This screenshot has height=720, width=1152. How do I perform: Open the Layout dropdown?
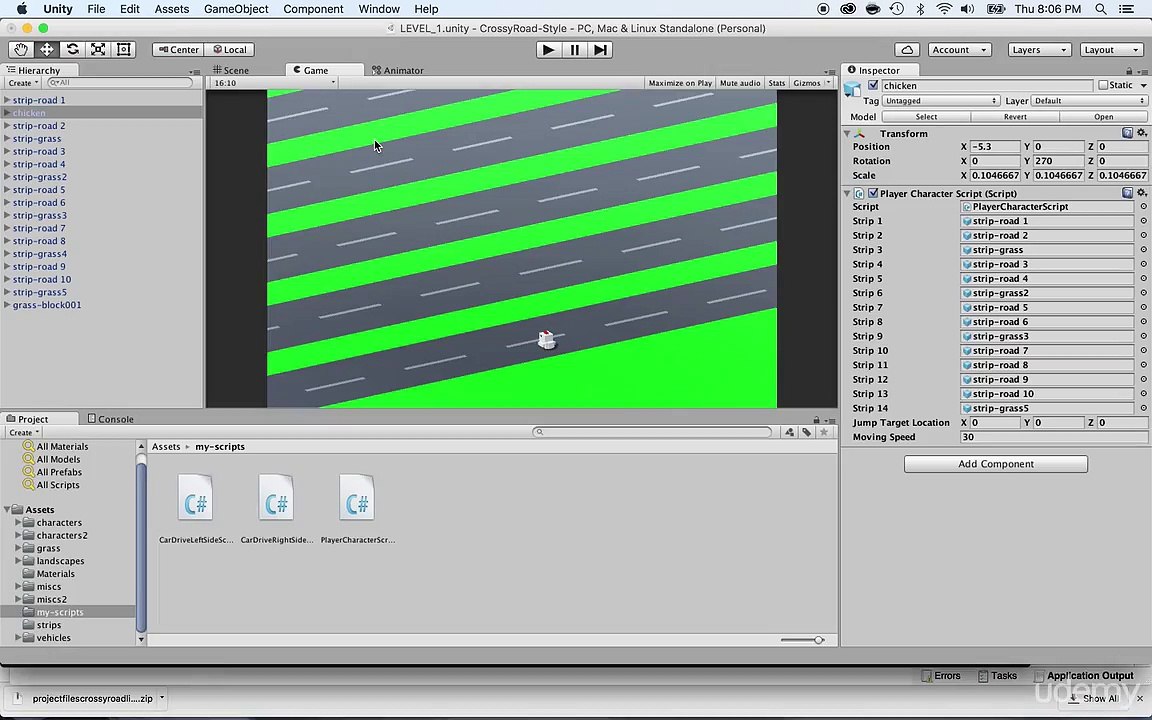tap(1111, 50)
